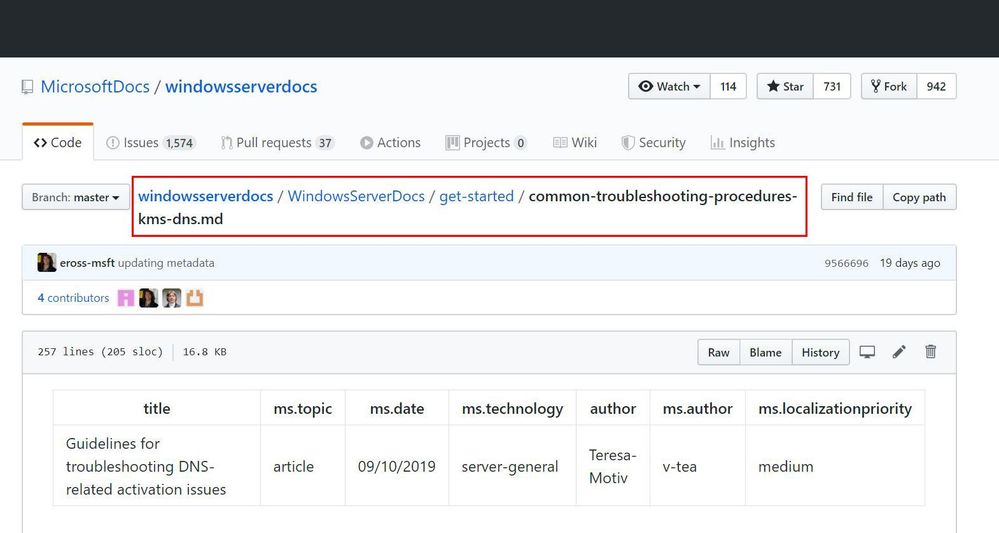The height and width of the screenshot is (533, 999).
Task: Select the 'server-general' table cell
Action: pos(512,465)
